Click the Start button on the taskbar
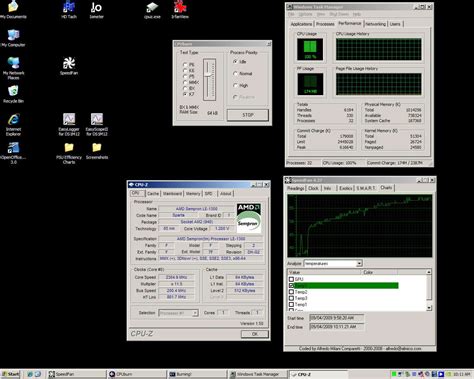The width and height of the screenshot is (474, 379). click(10, 374)
